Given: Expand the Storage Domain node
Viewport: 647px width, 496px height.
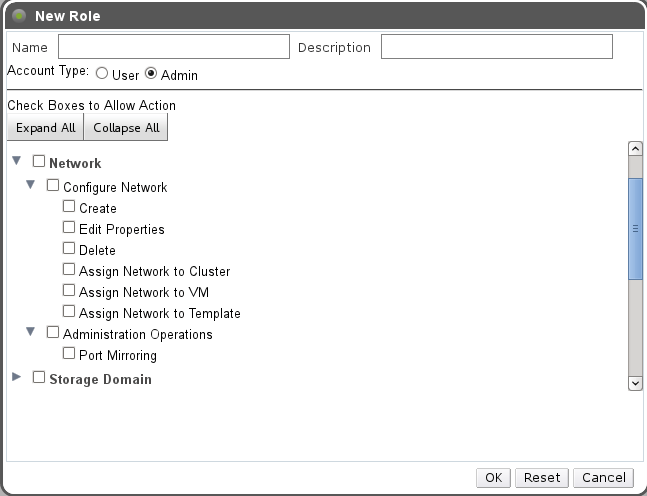Looking at the screenshot, I should pyautogui.click(x=16, y=378).
